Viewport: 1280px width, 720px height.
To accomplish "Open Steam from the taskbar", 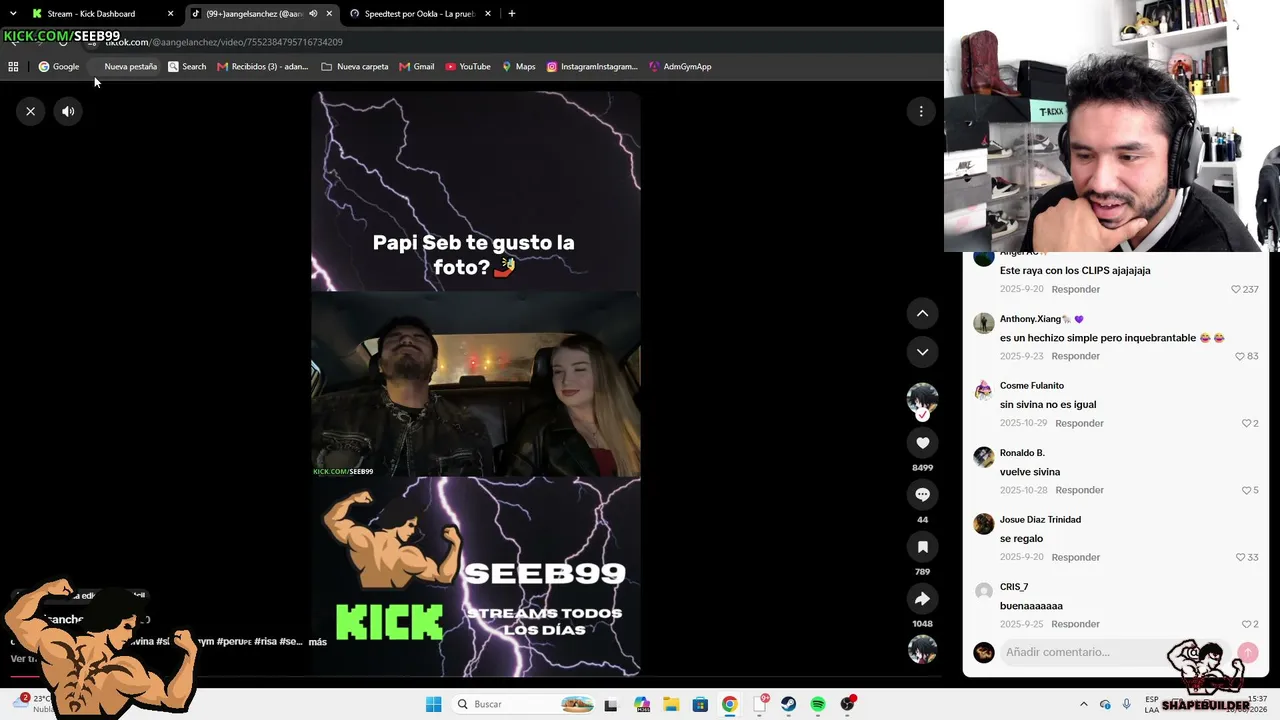I will coord(789,704).
